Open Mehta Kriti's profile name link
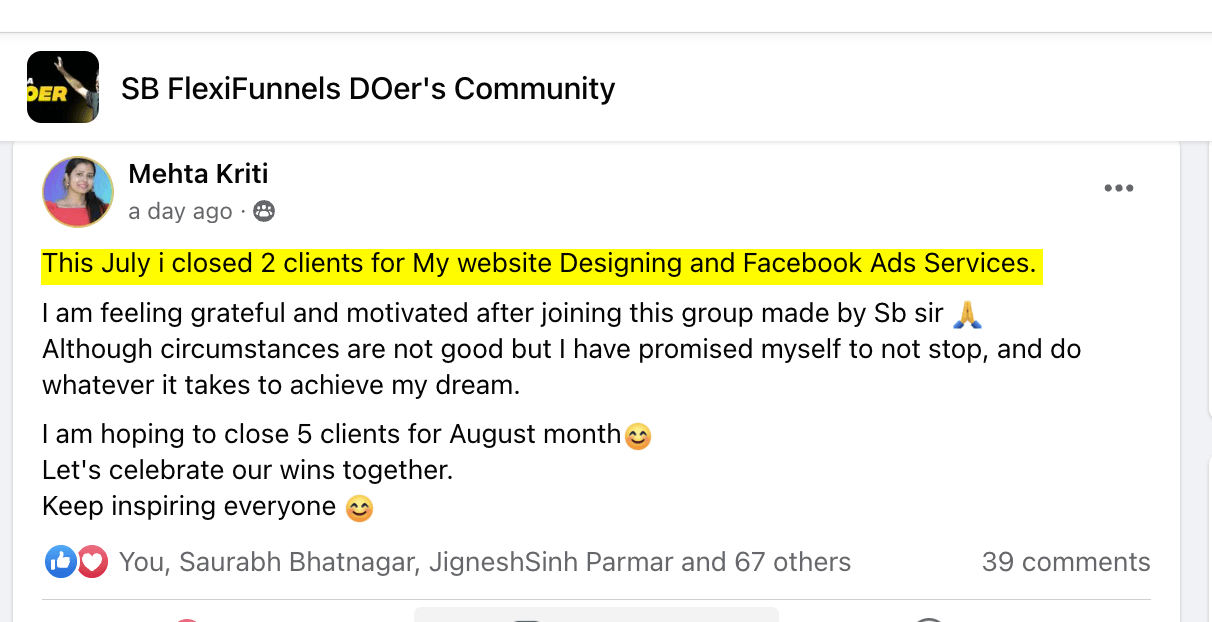The image size is (1212, 622). click(x=198, y=174)
